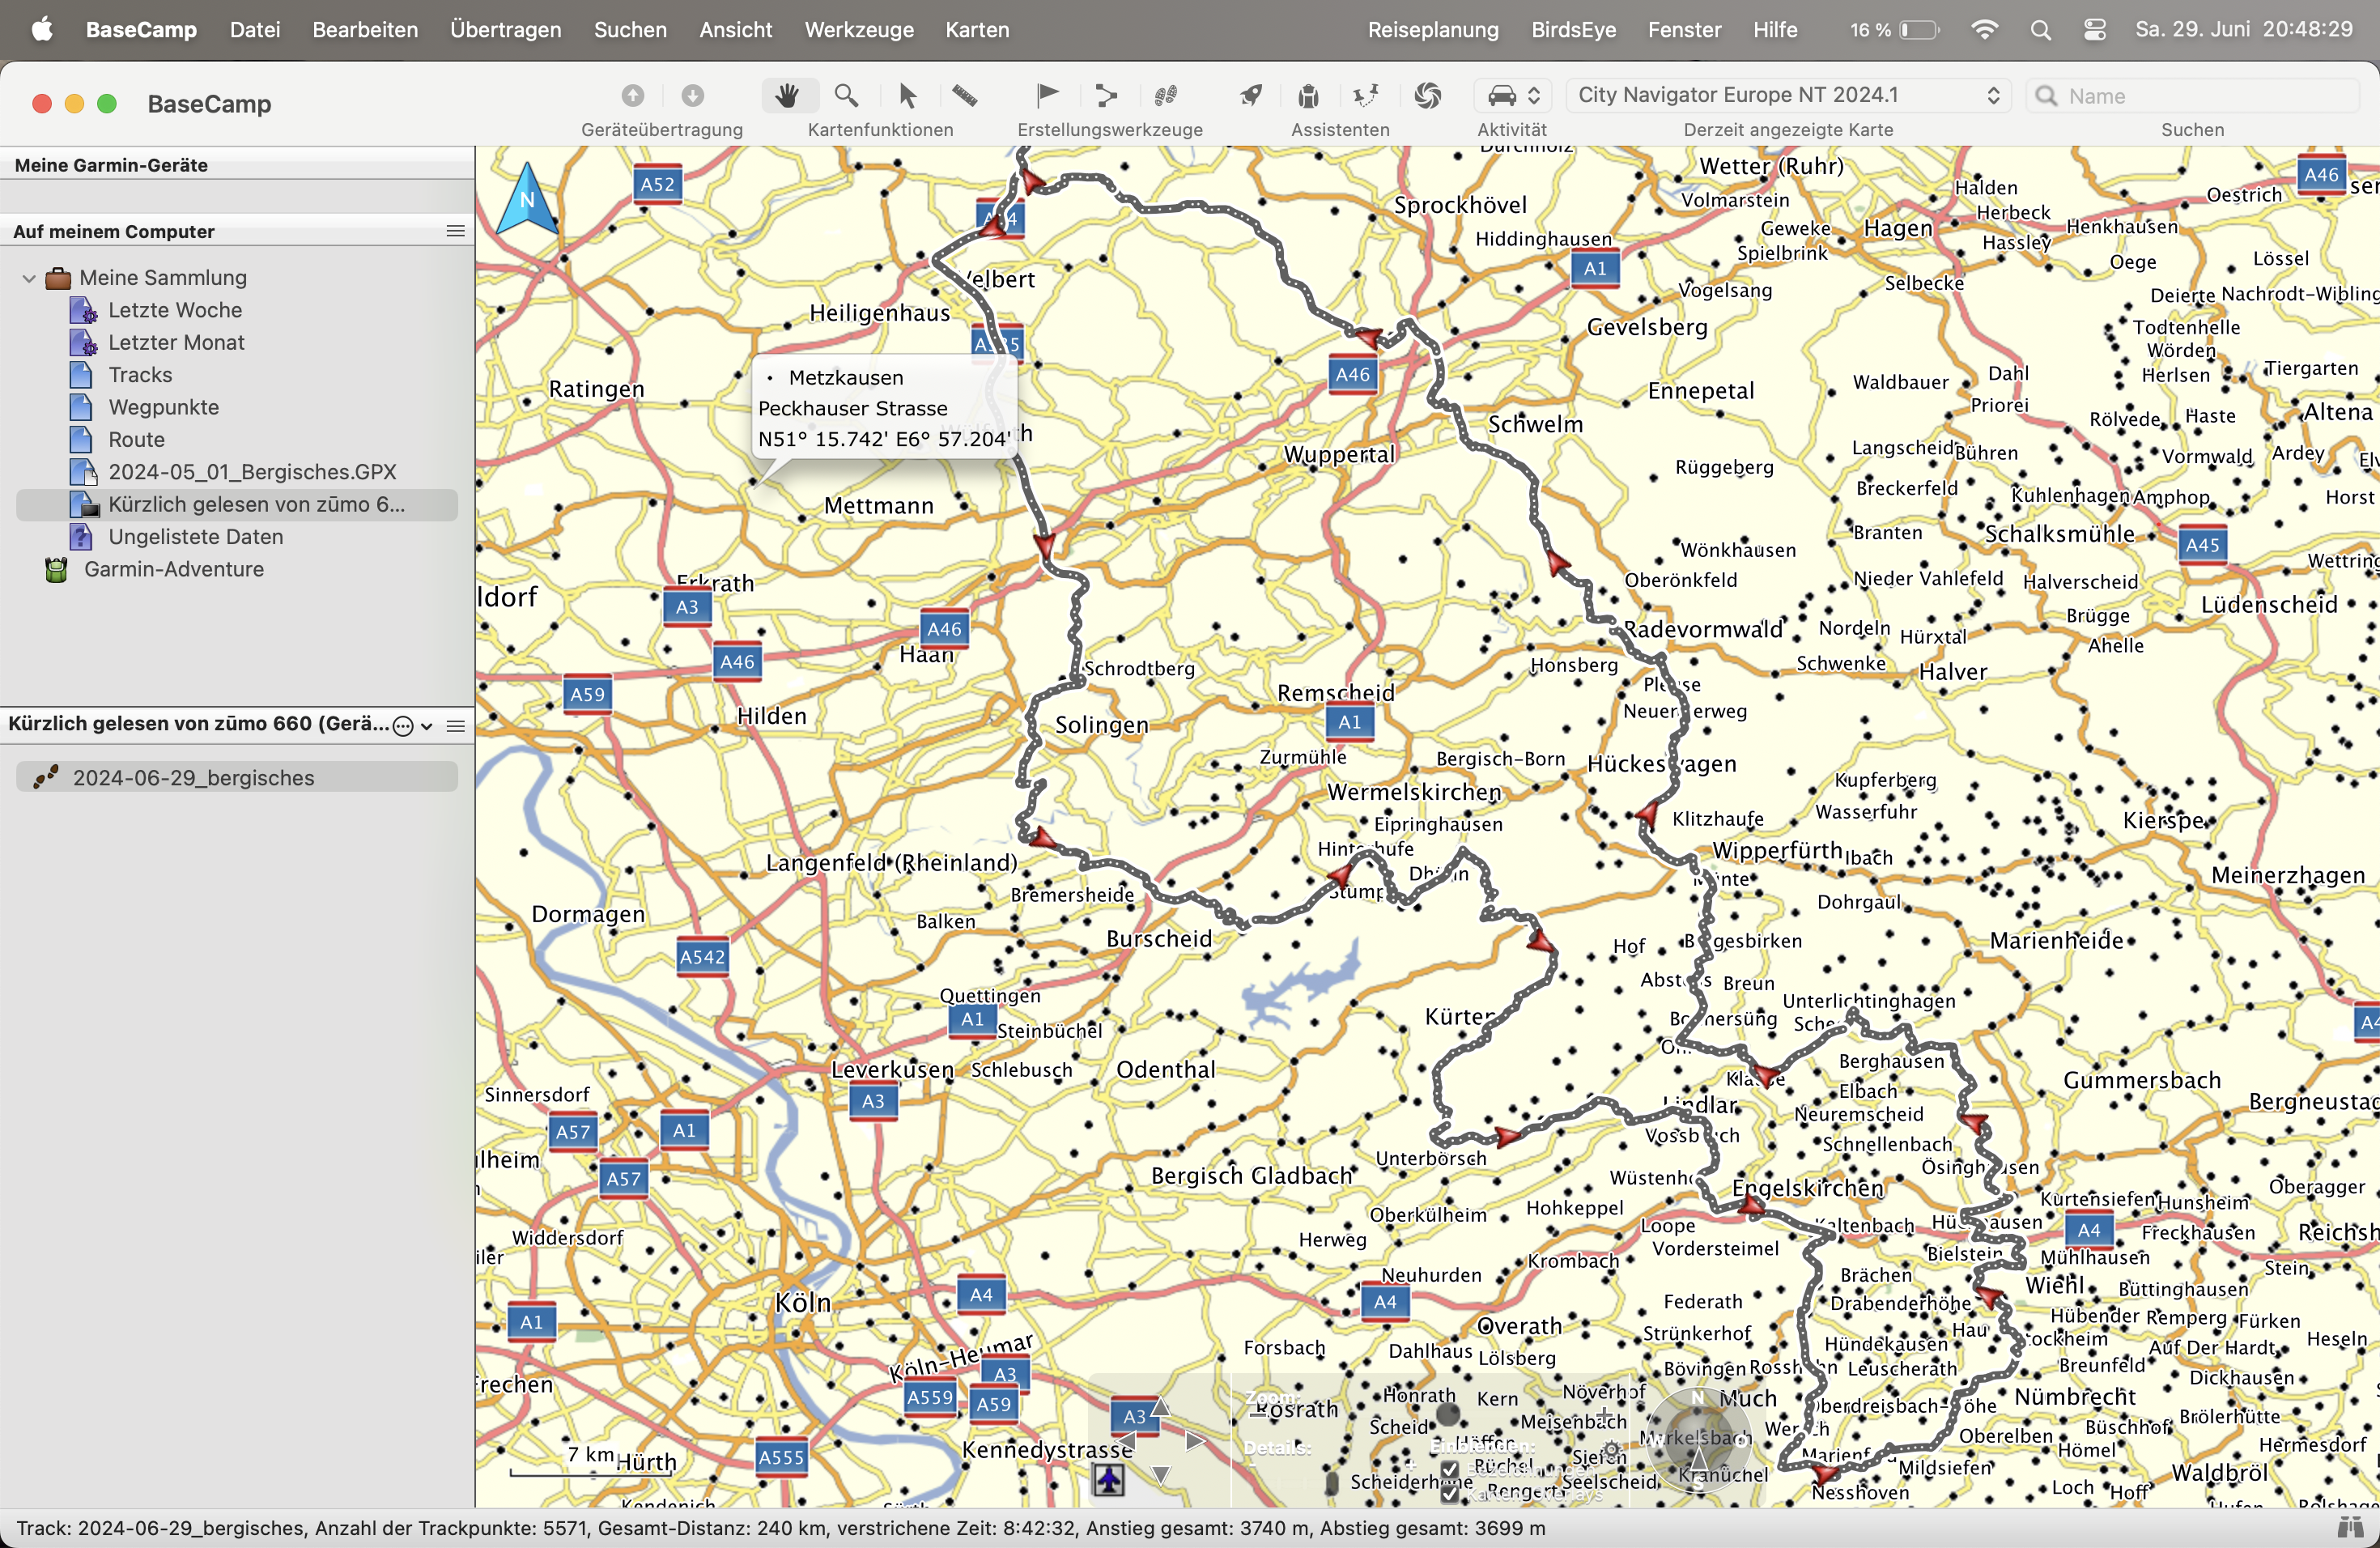
Task: Pan the map left with overlay arrow
Action: click(x=1126, y=1441)
